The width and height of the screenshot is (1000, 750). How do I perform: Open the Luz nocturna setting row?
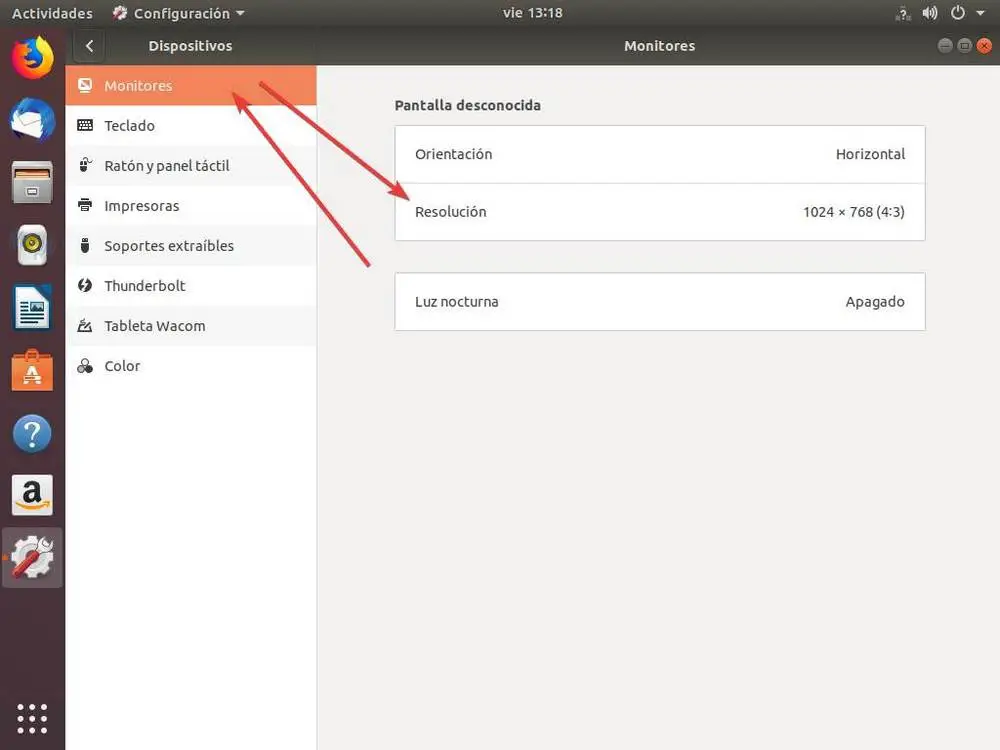click(659, 302)
